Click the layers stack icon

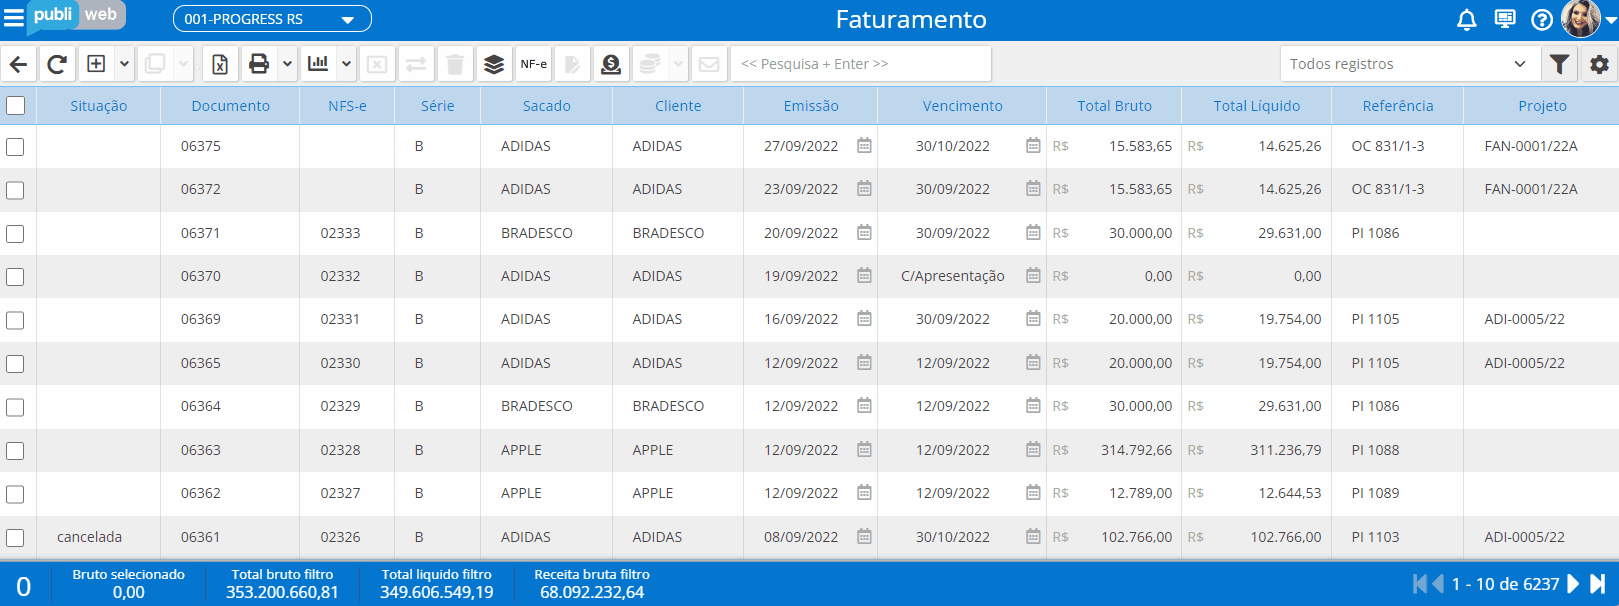(x=494, y=64)
